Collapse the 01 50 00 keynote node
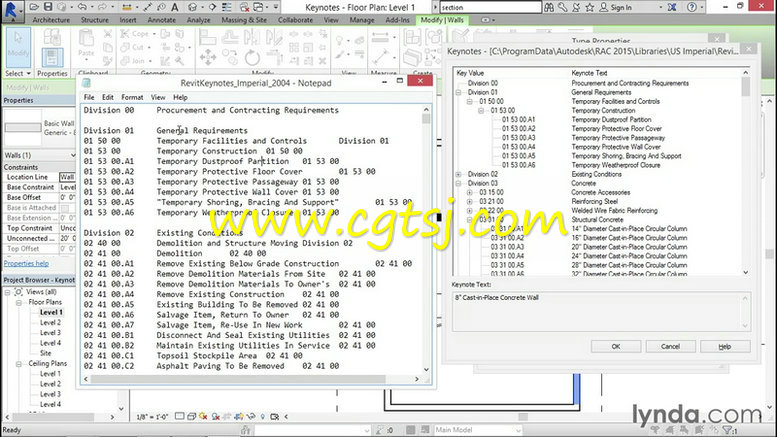The image size is (777, 437). tap(469, 102)
